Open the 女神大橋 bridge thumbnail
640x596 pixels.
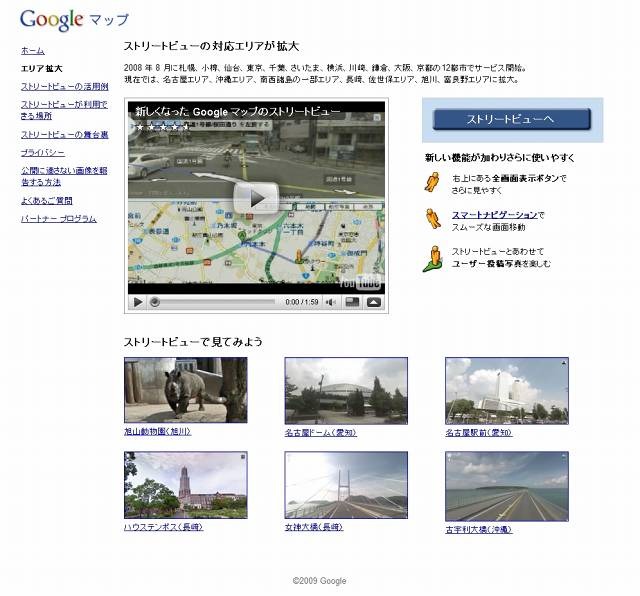346,485
